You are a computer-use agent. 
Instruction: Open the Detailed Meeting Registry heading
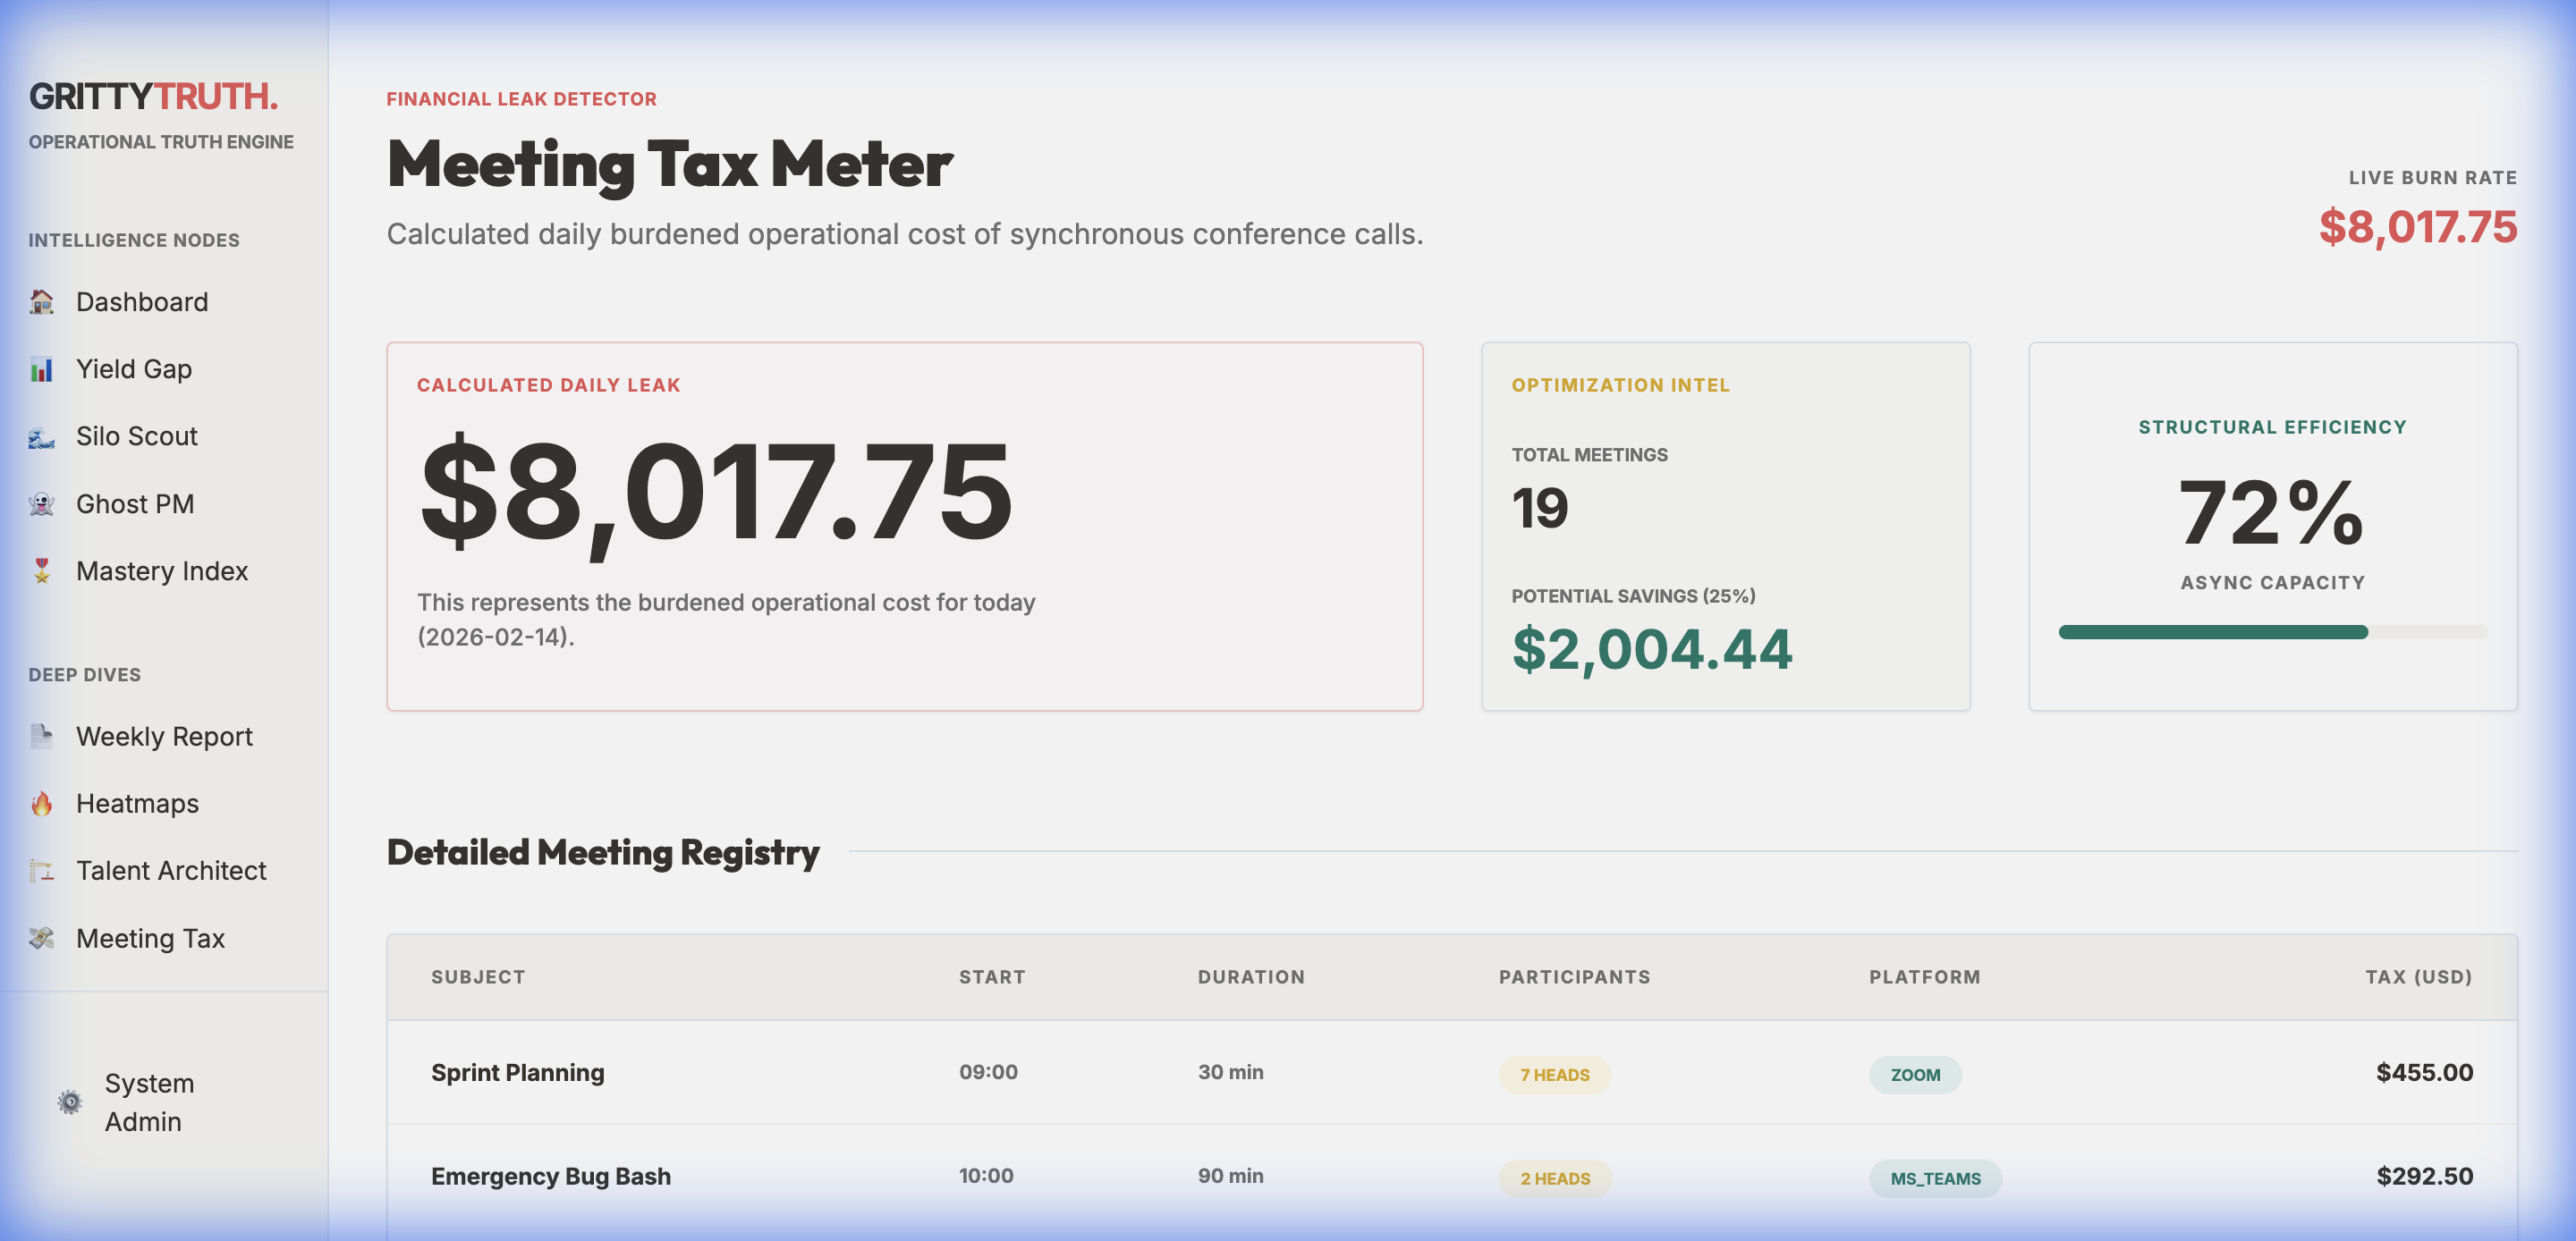coord(602,852)
